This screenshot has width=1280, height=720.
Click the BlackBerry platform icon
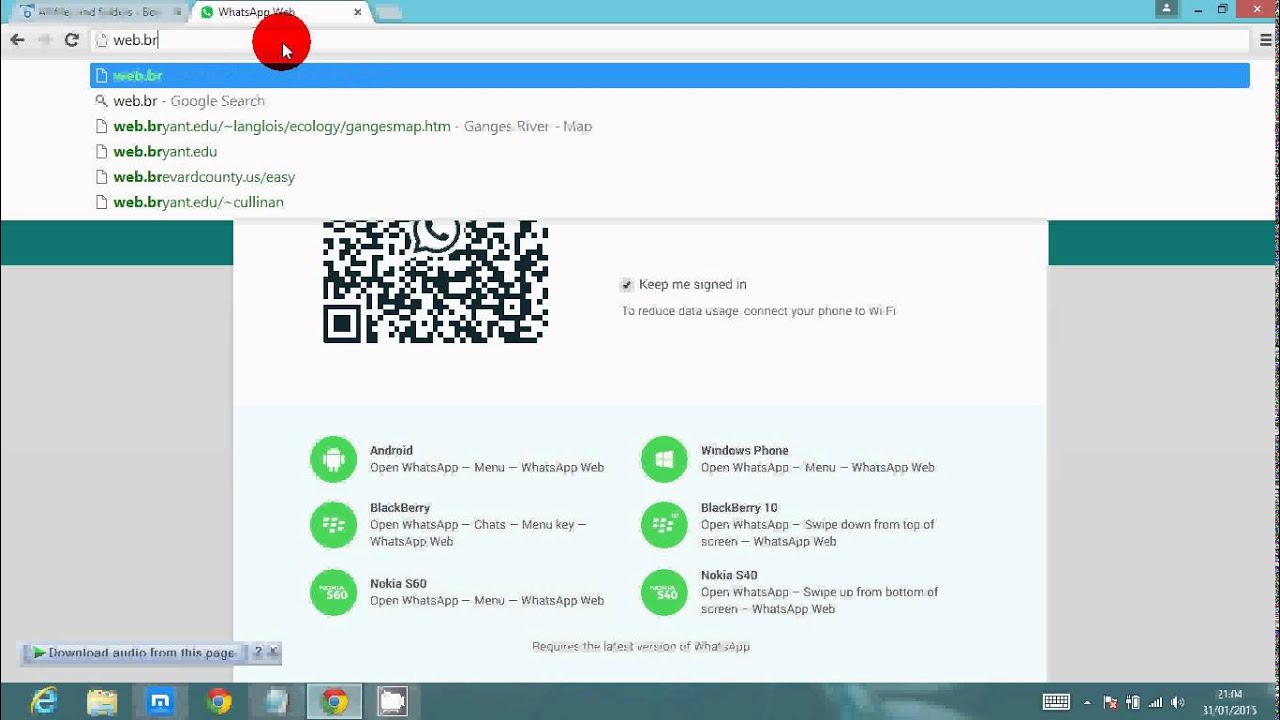(333, 525)
